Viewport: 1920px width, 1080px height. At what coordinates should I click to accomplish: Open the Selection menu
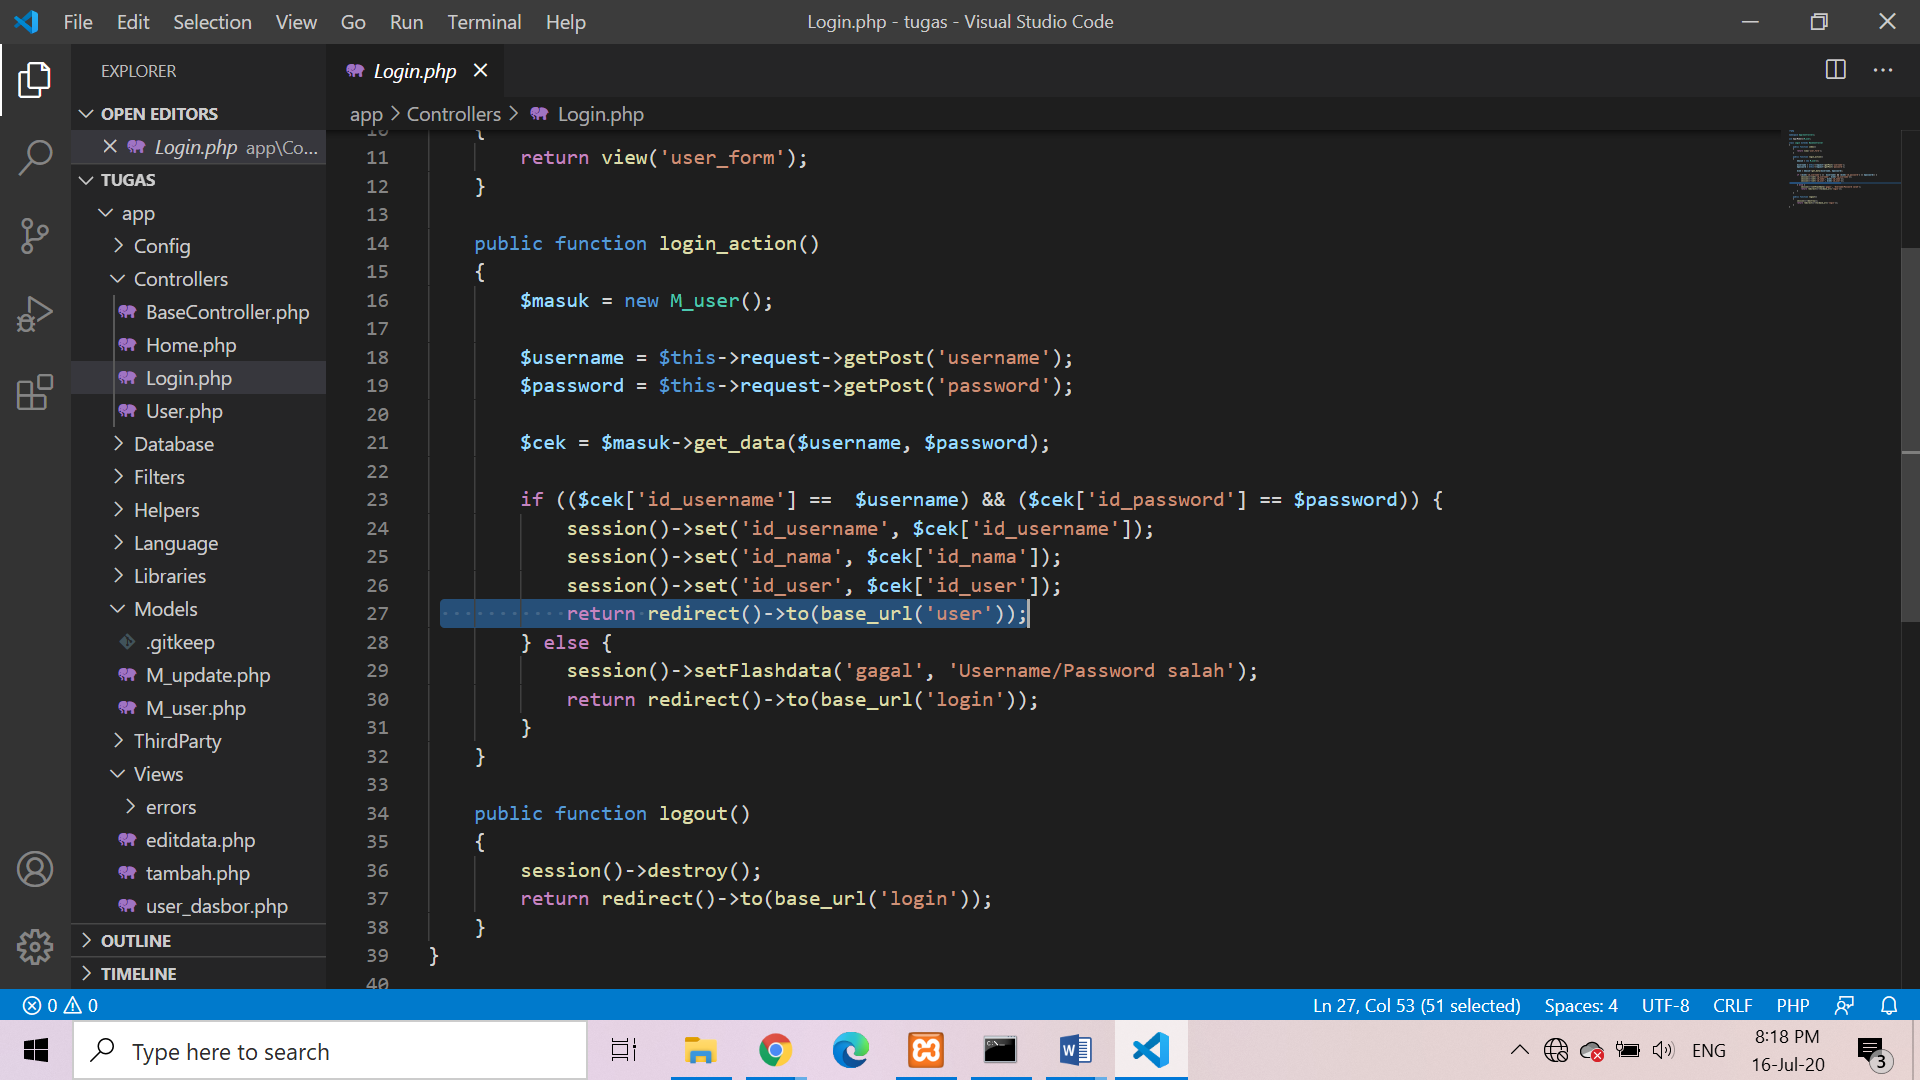pos(212,22)
